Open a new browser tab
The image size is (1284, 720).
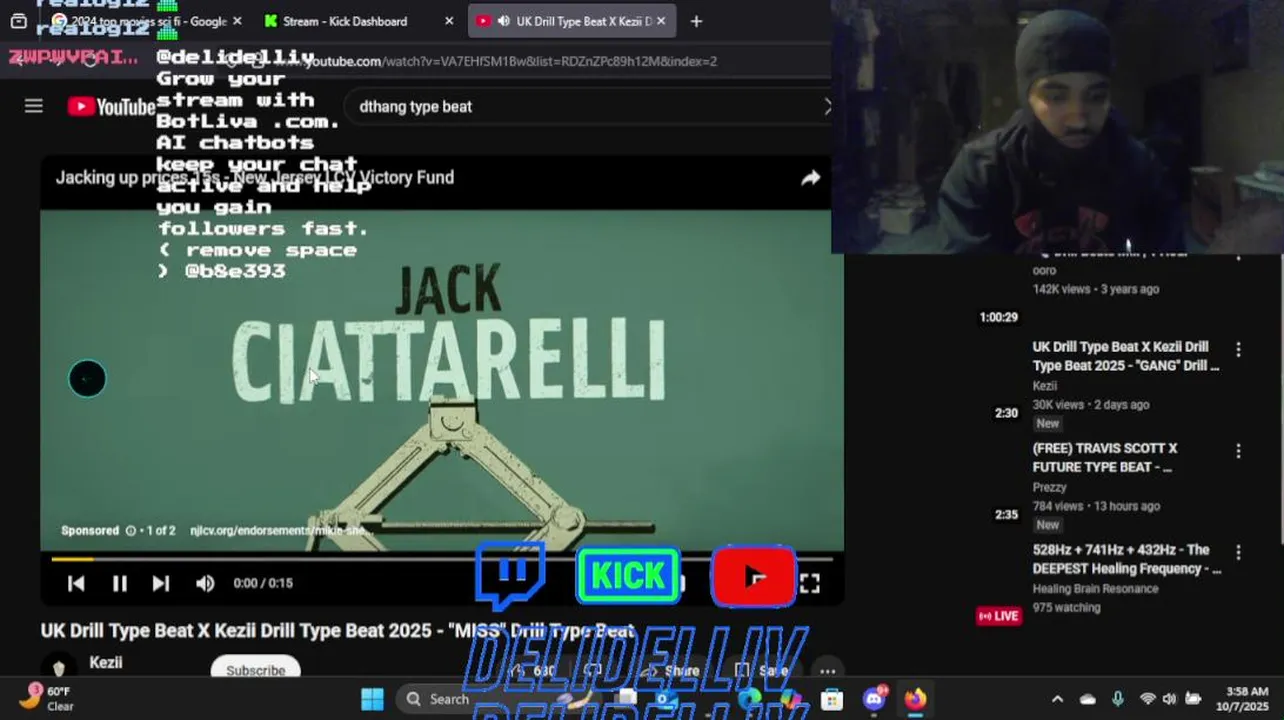click(x=696, y=21)
